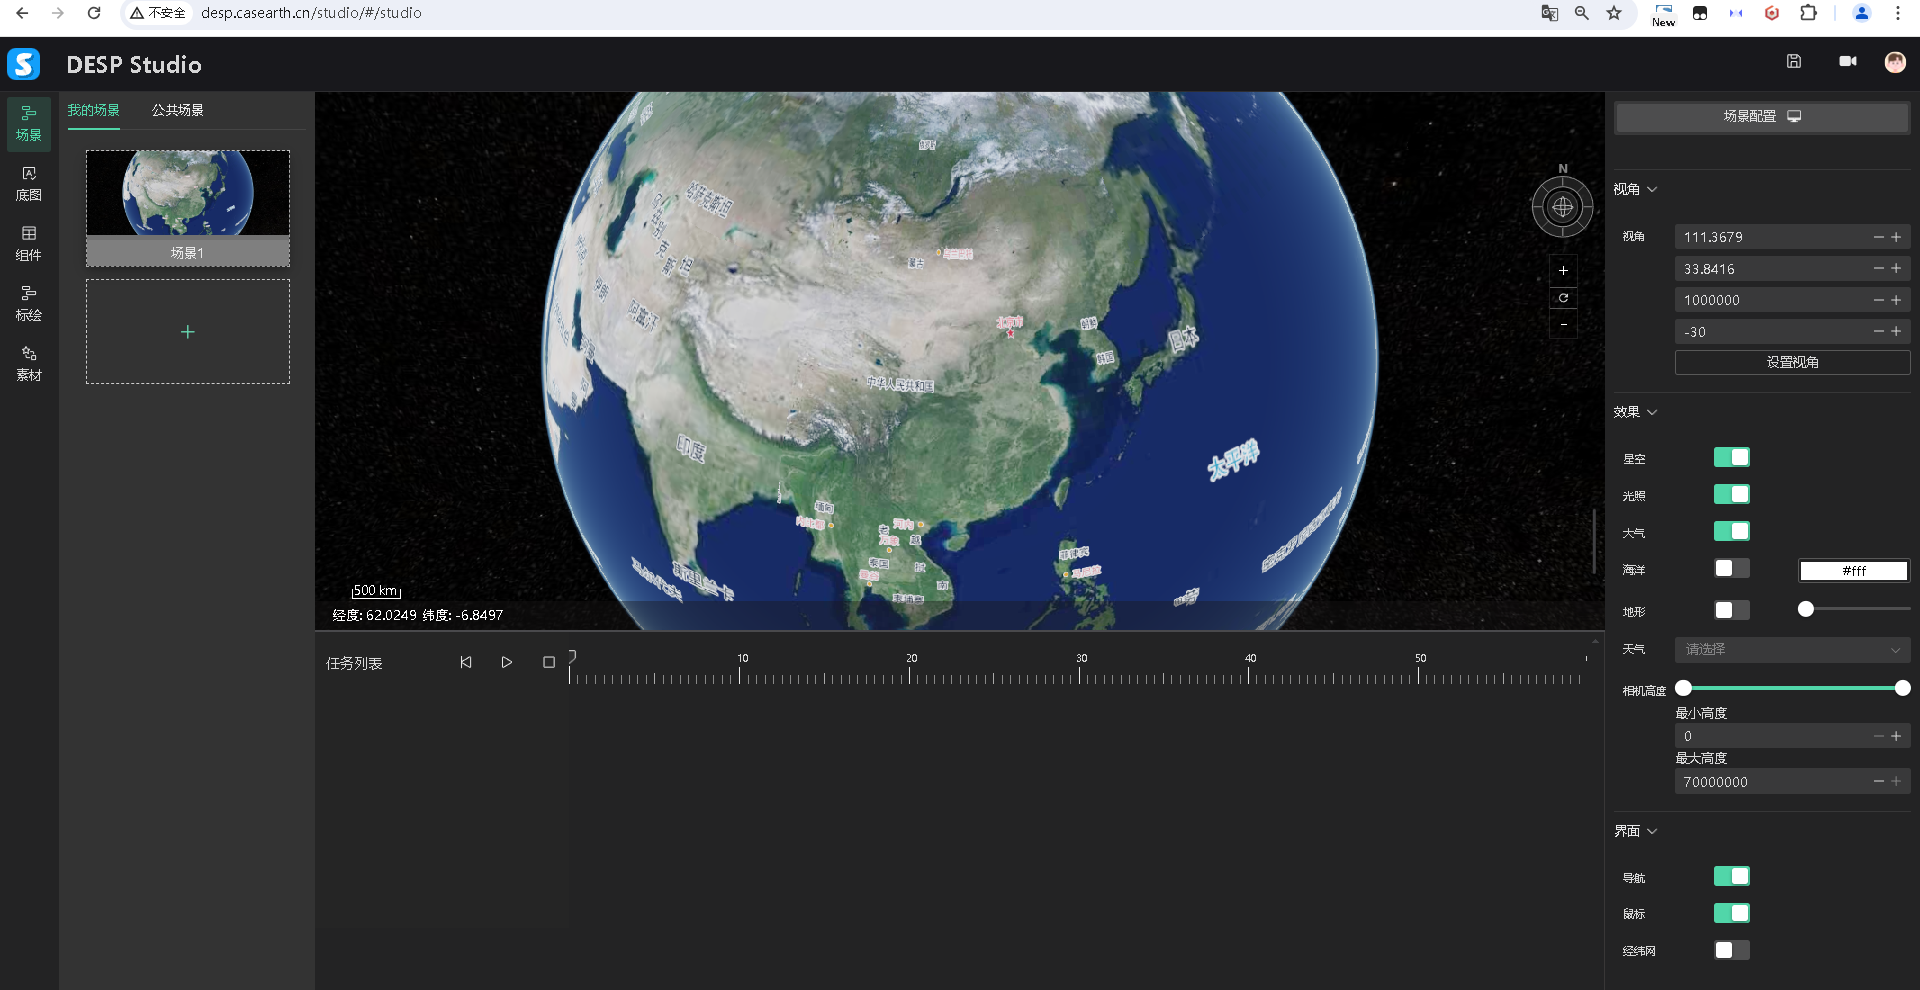The image size is (1920, 990).
Task: Reset the map view with refresh icon
Action: 1563,298
